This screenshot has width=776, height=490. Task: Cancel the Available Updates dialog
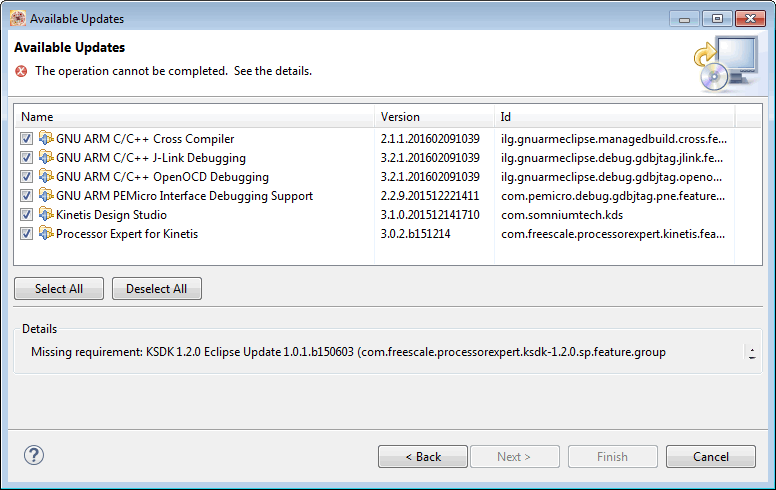click(710, 457)
